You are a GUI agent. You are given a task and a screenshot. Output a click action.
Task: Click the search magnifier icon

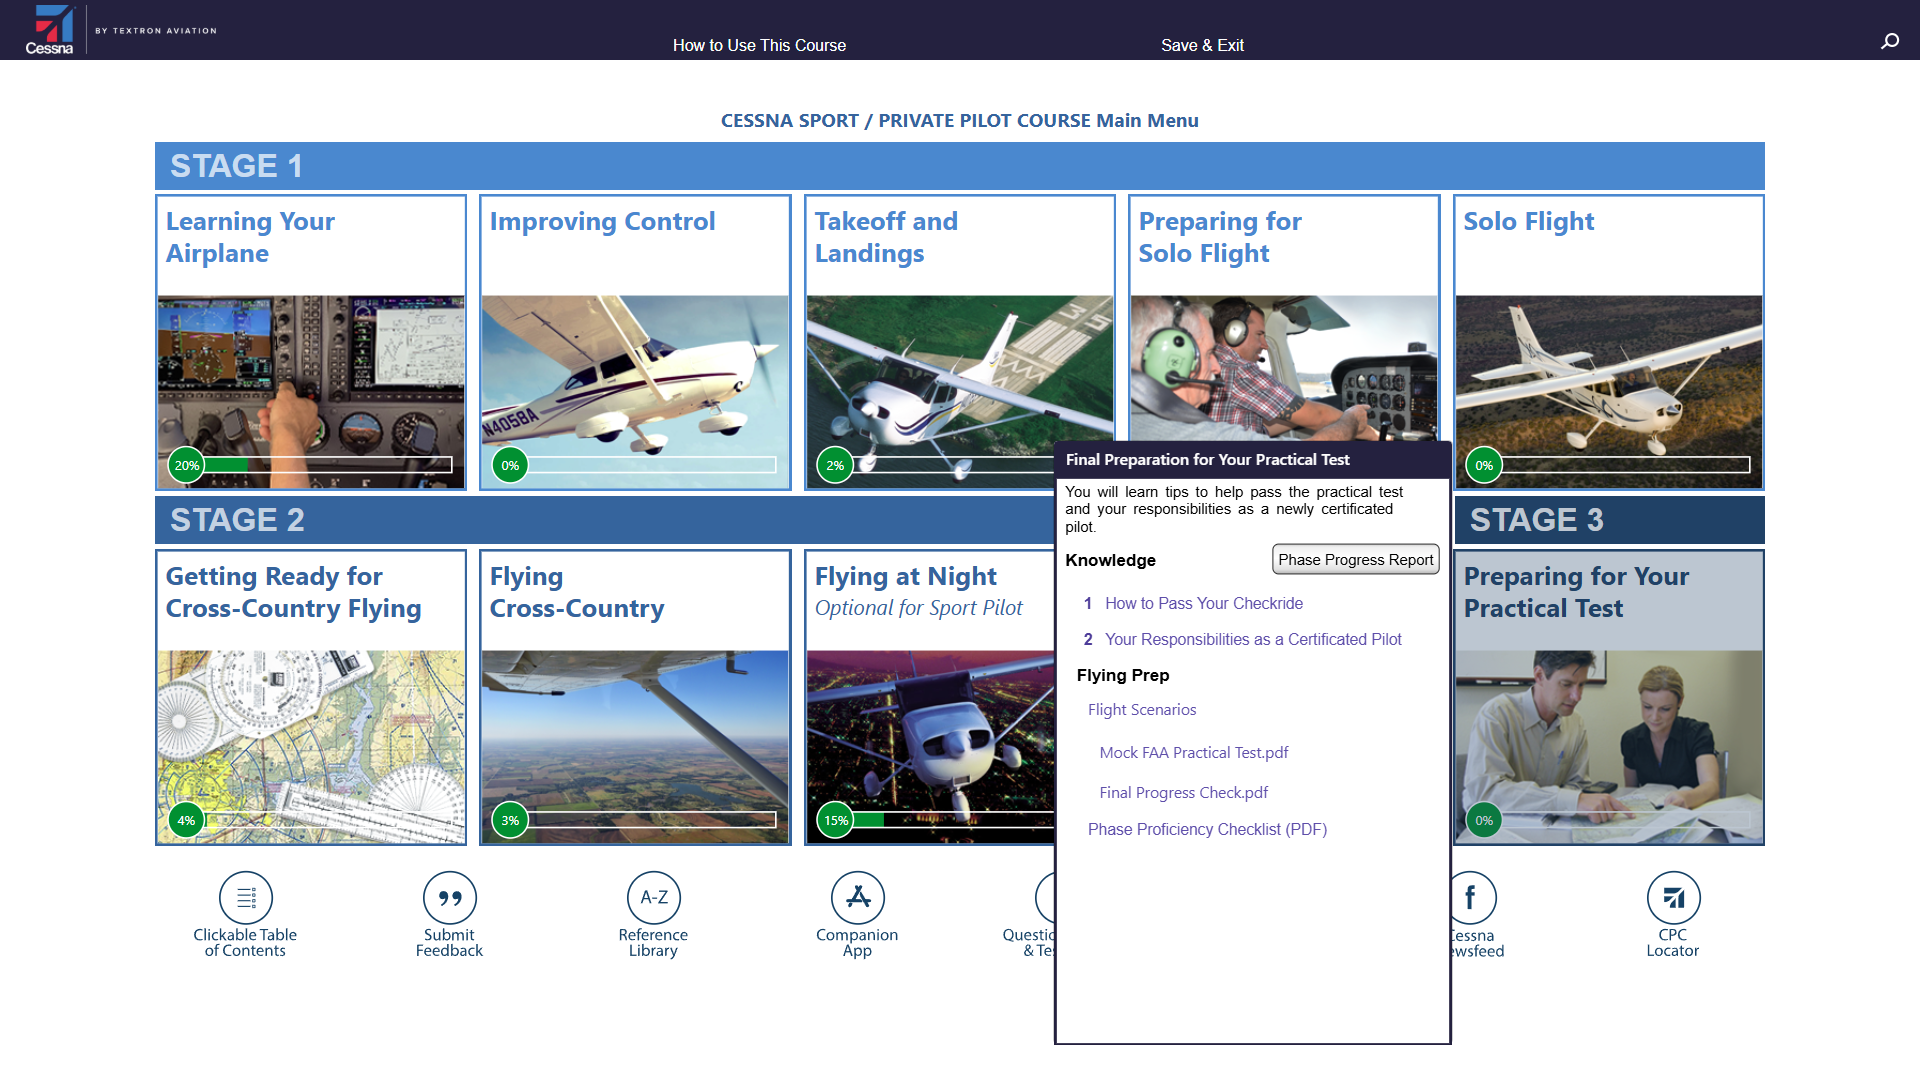[x=1889, y=41]
